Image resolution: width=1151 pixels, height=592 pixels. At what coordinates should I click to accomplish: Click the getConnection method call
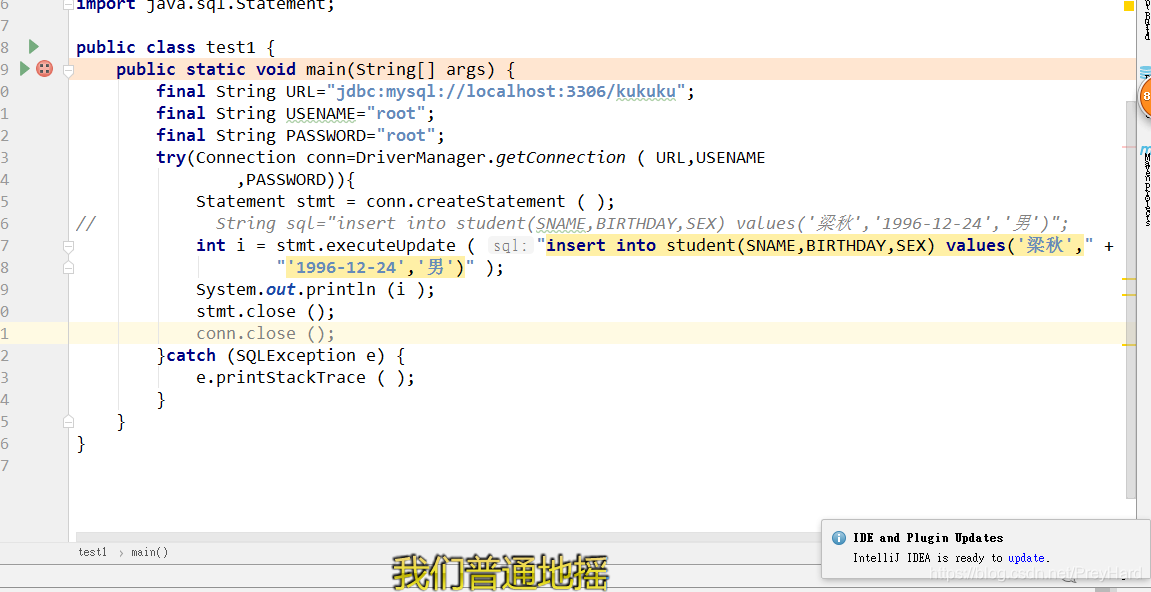(x=561, y=157)
